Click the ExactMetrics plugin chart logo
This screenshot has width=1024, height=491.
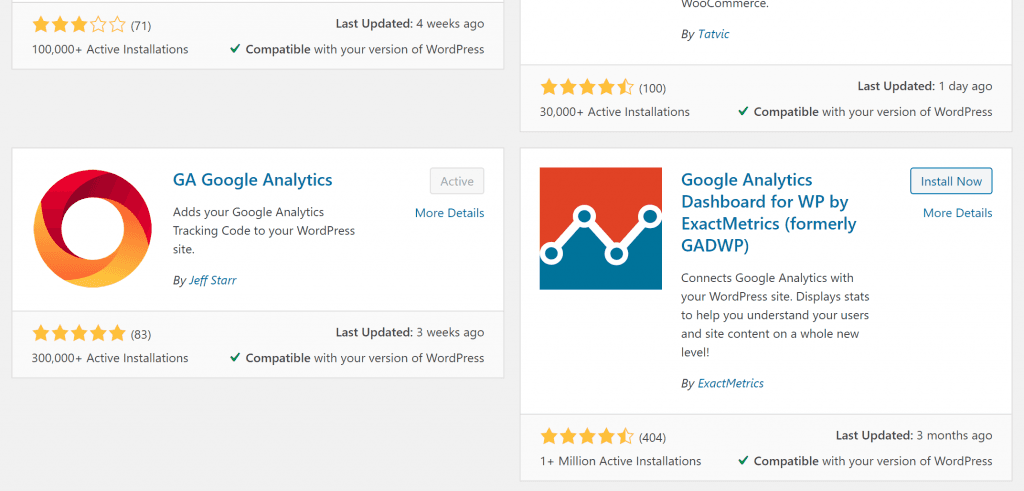pyautogui.click(x=600, y=229)
